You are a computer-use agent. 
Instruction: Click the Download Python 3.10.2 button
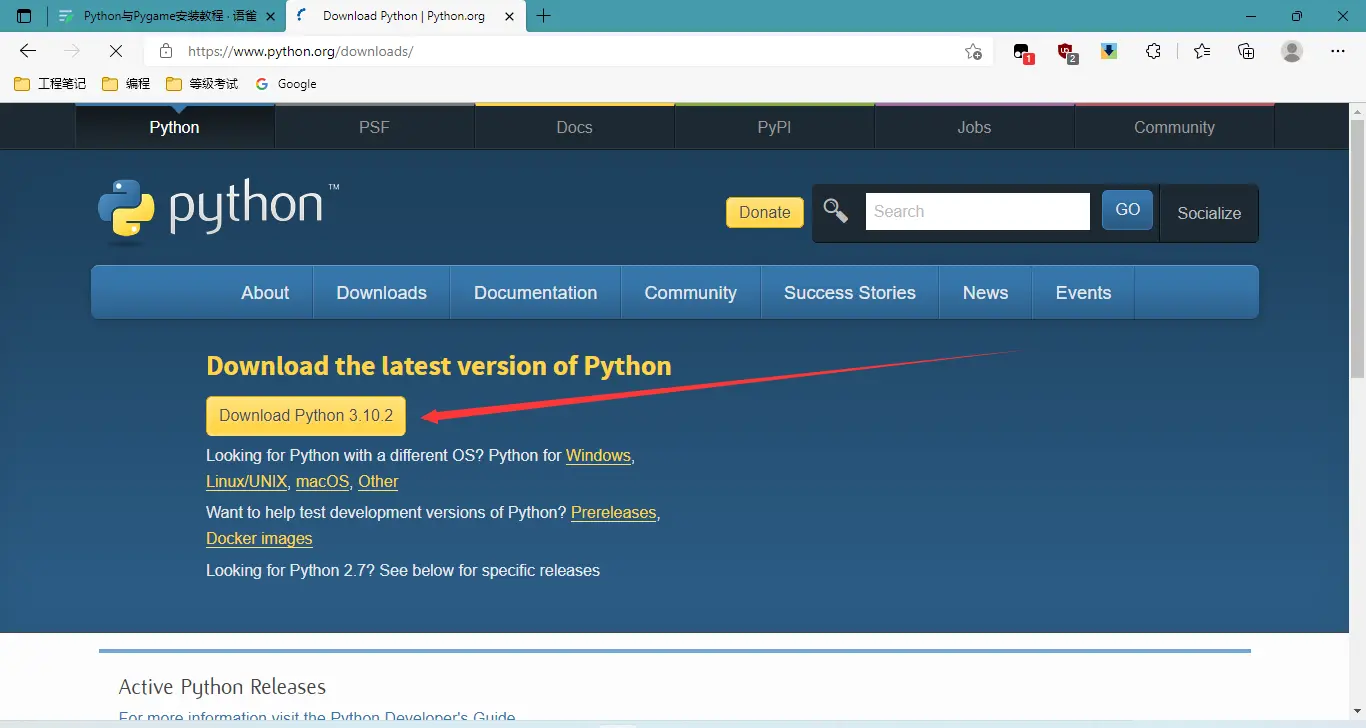(305, 415)
